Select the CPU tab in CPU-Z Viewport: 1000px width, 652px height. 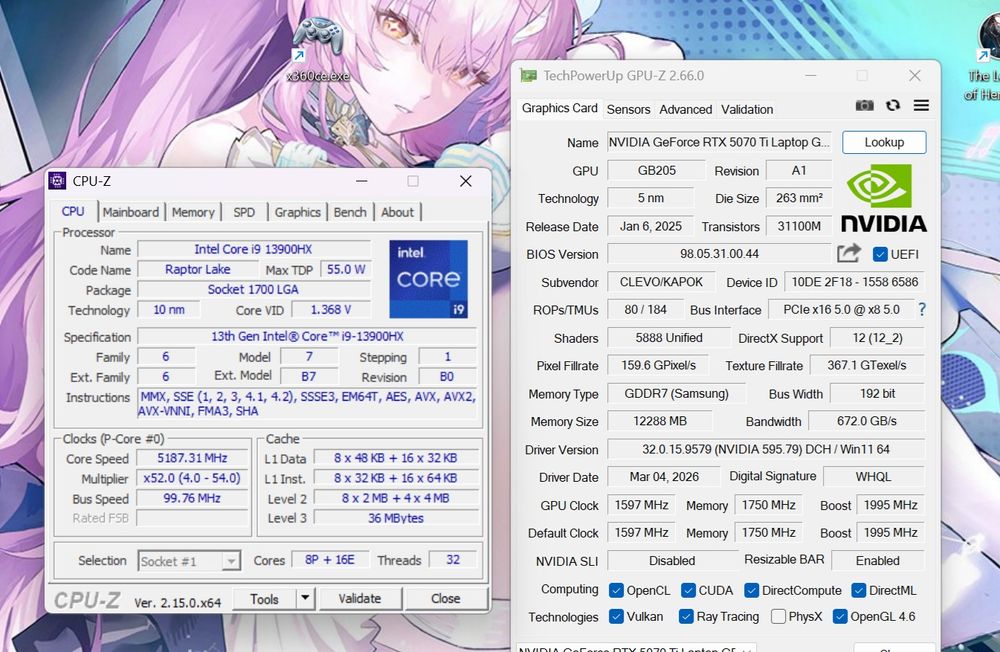(x=73, y=211)
